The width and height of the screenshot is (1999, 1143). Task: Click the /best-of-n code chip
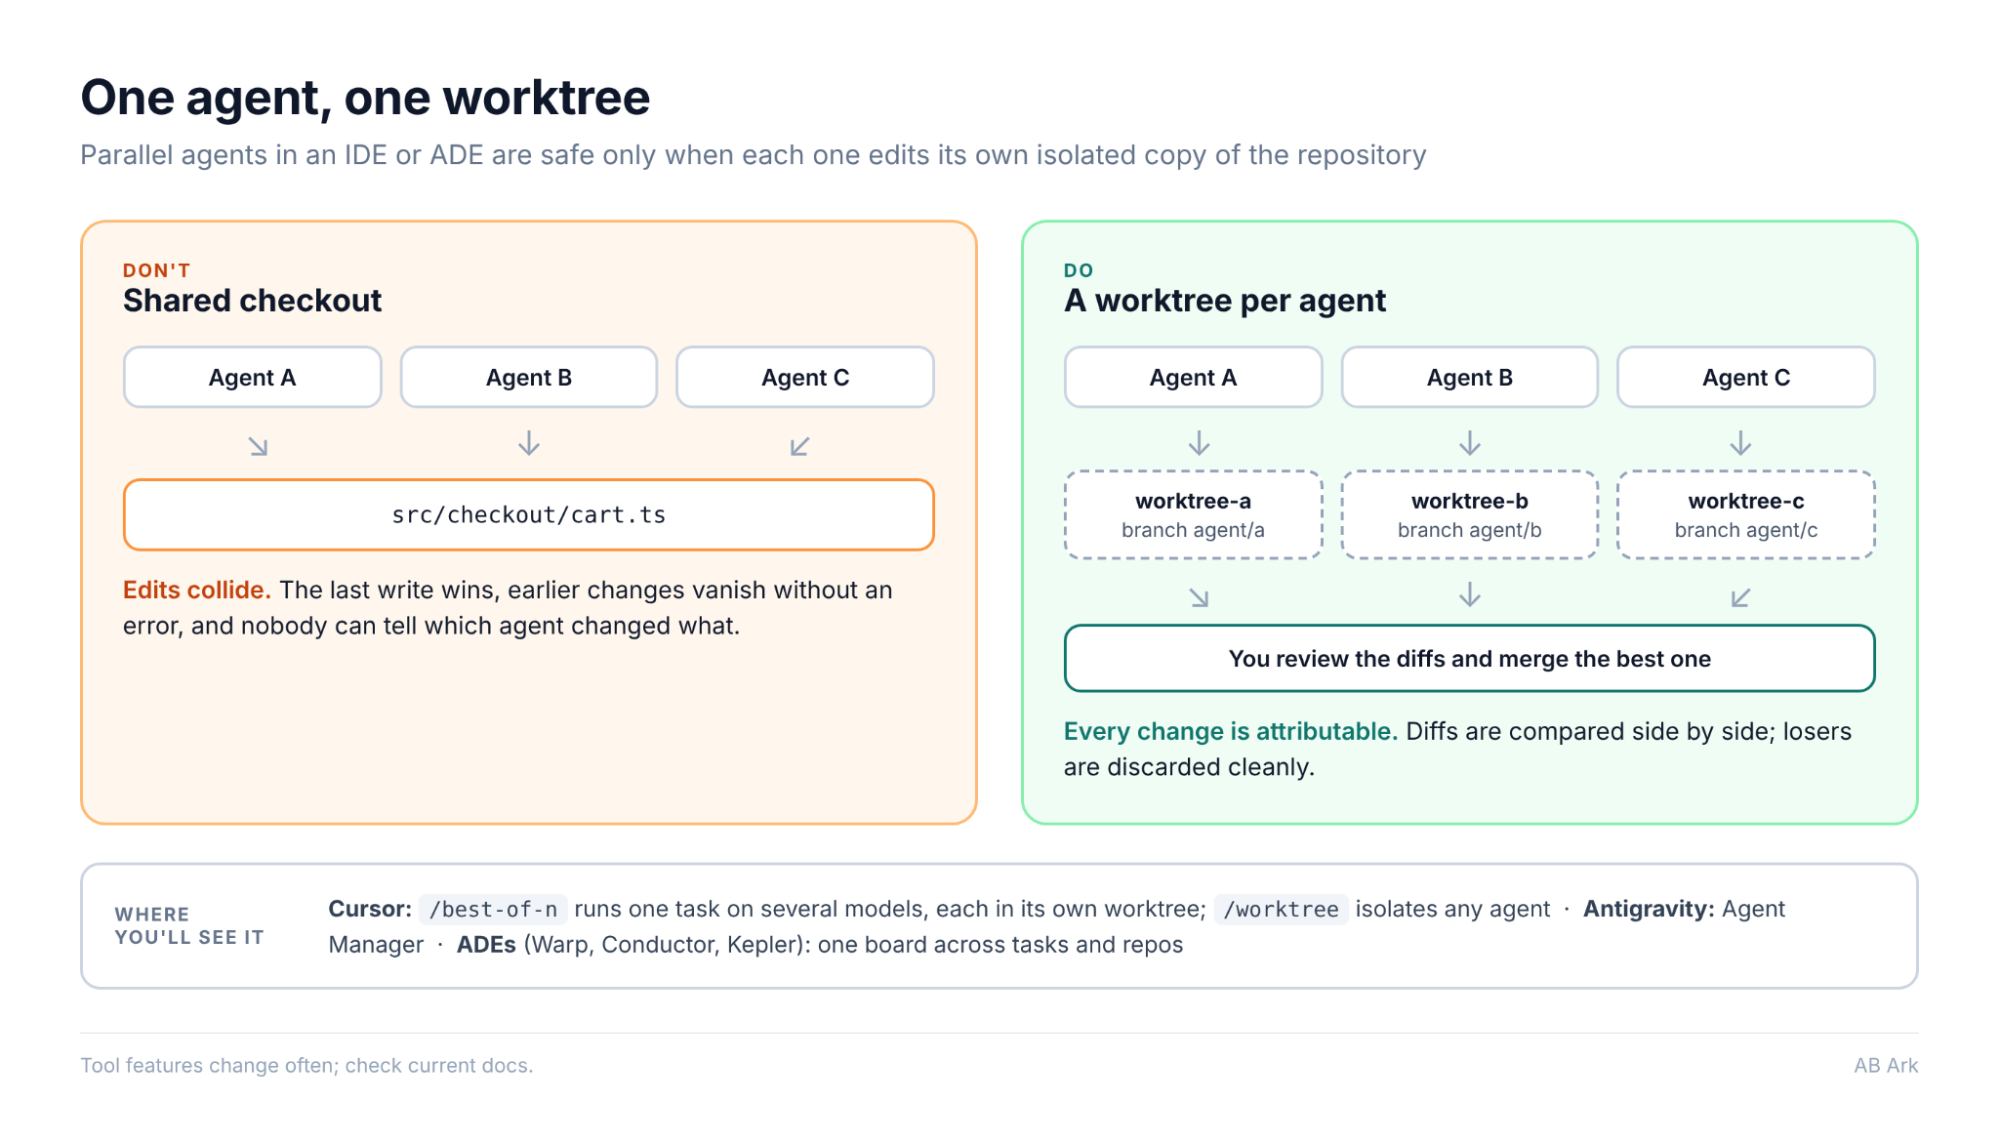pyautogui.click(x=493, y=909)
